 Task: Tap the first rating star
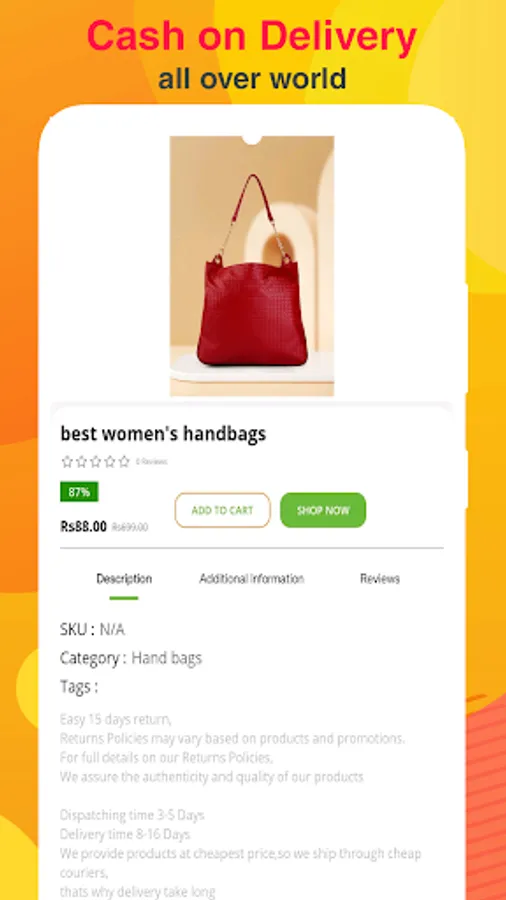[x=67, y=461]
